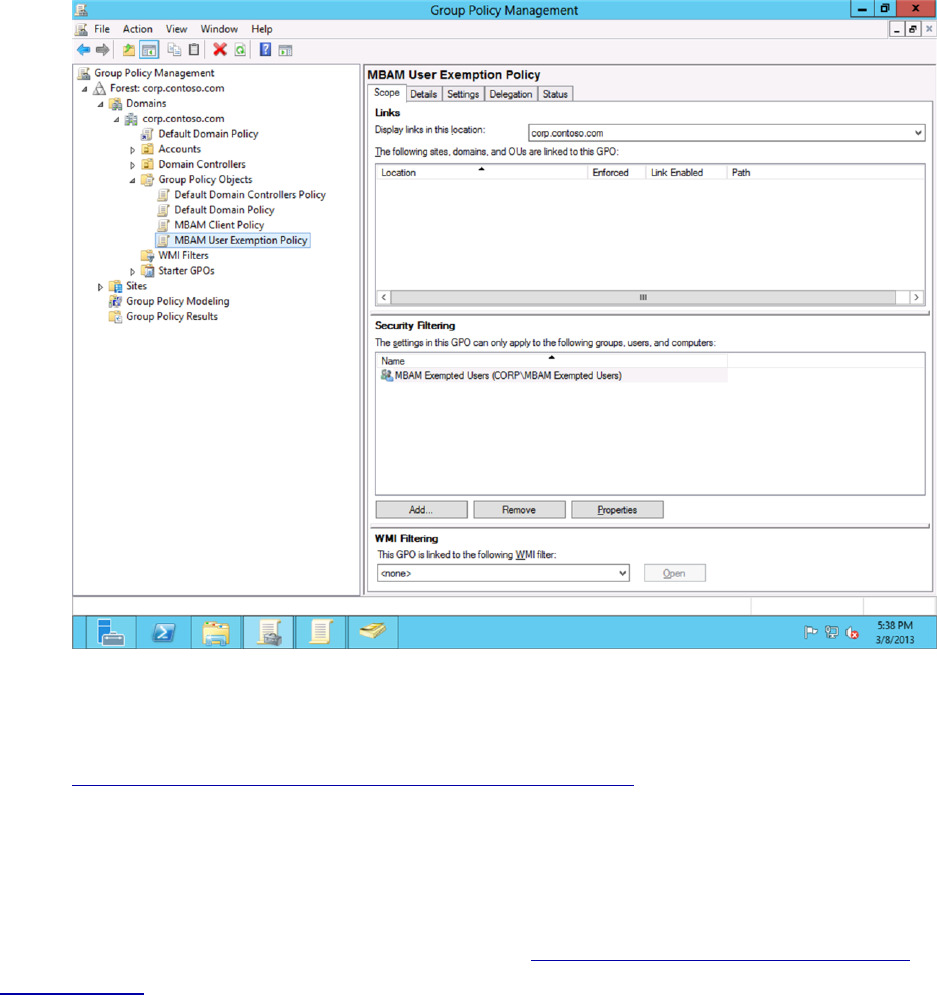Open Server Manager from the taskbar

pyautogui.click(x=110, y=632)
